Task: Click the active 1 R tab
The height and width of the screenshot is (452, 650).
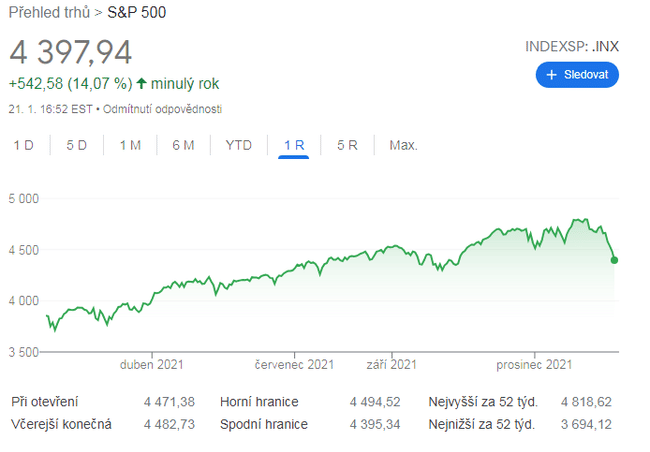Action: coord(294,145)
